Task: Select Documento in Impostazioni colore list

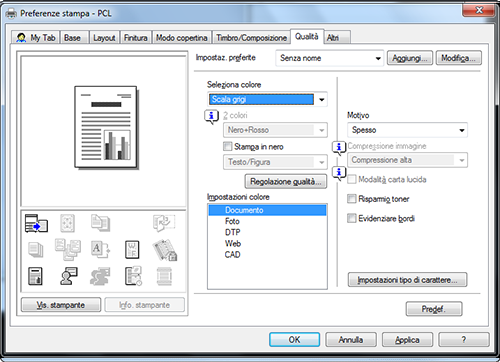Action: pos(267,210)
